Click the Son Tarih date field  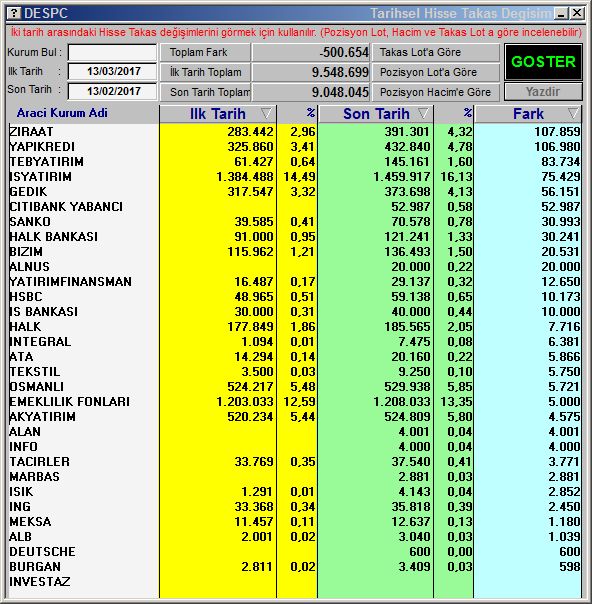(112, 91)
